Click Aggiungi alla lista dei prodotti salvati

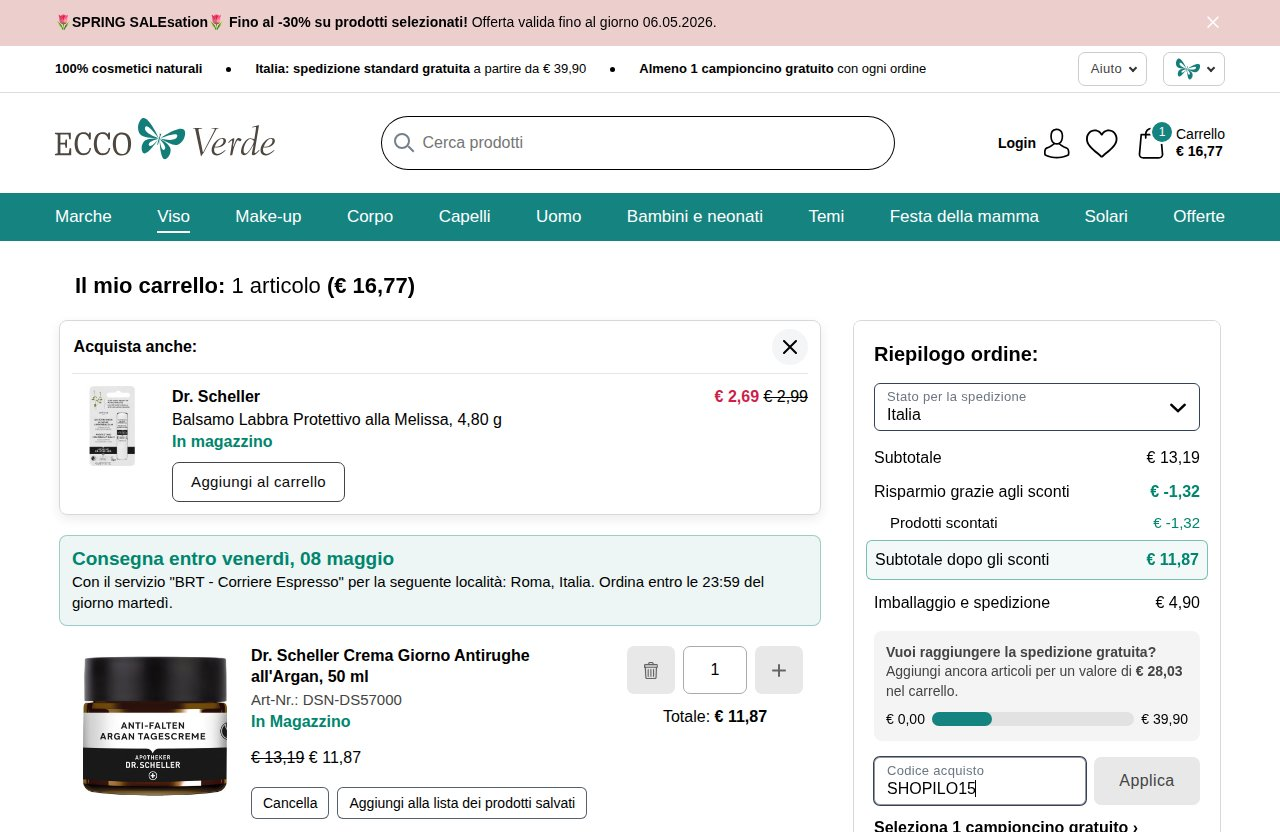(x=462, y=803)
